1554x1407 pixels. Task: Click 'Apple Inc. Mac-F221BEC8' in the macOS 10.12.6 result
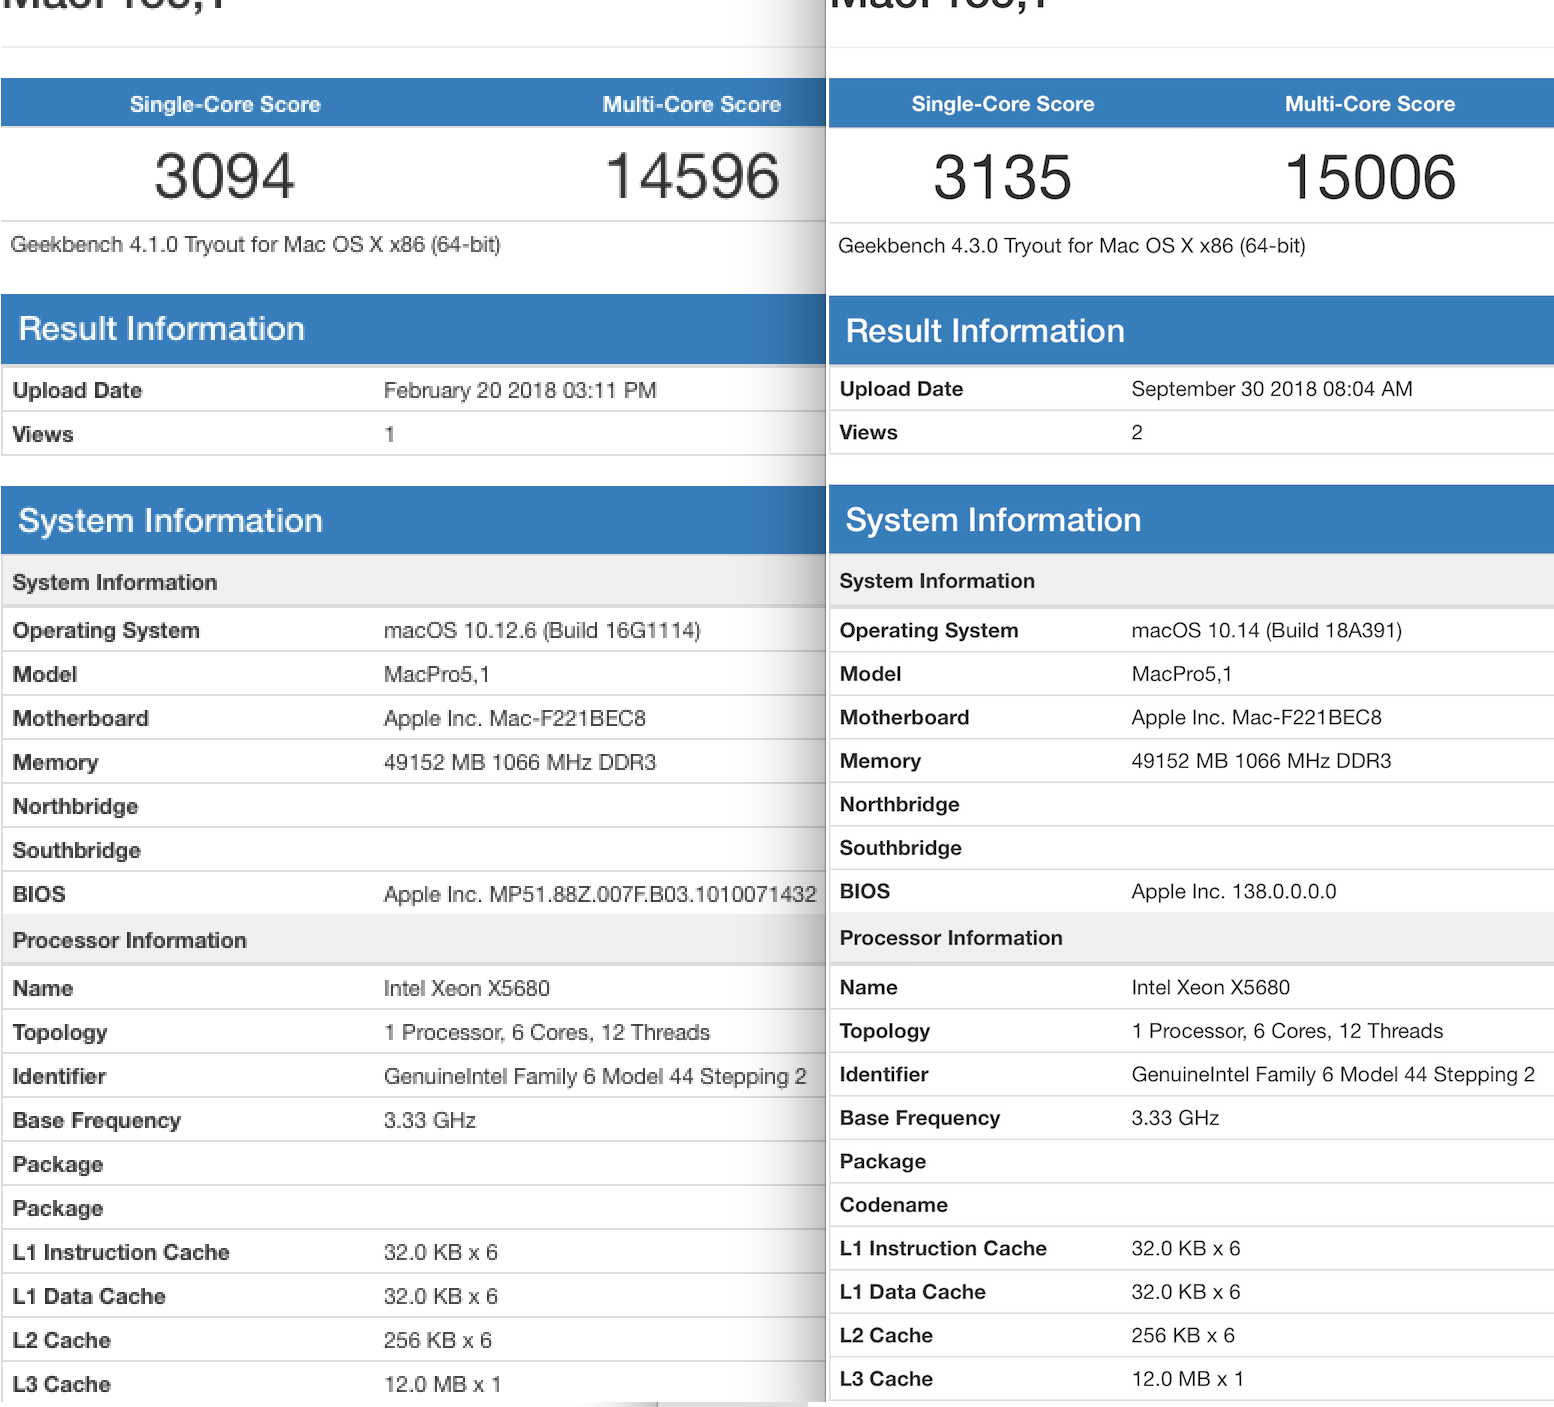(x=515, y=719)
